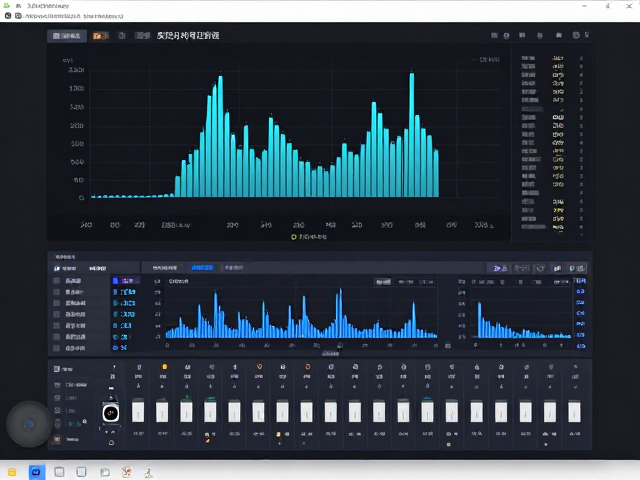The width and height of the screenshot is (640, 480).
Task: Click the third icon in top-right icon group
Action: click(x=522, y=36)
